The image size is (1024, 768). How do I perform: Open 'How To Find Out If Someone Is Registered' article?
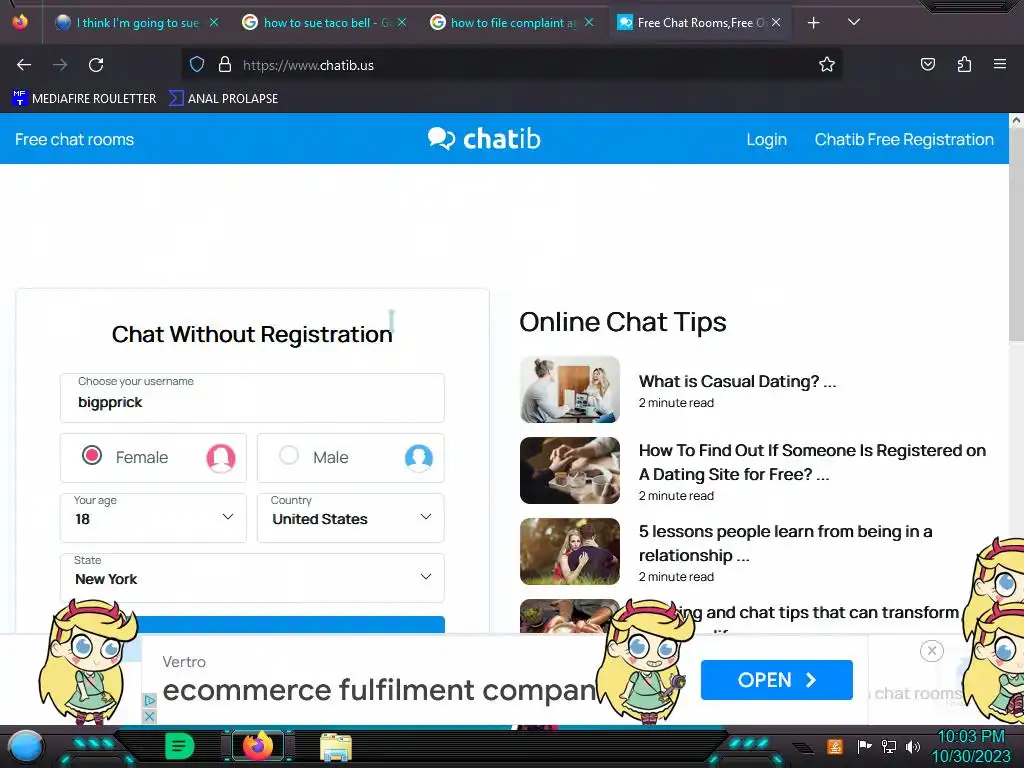click(x=812, y=462)
